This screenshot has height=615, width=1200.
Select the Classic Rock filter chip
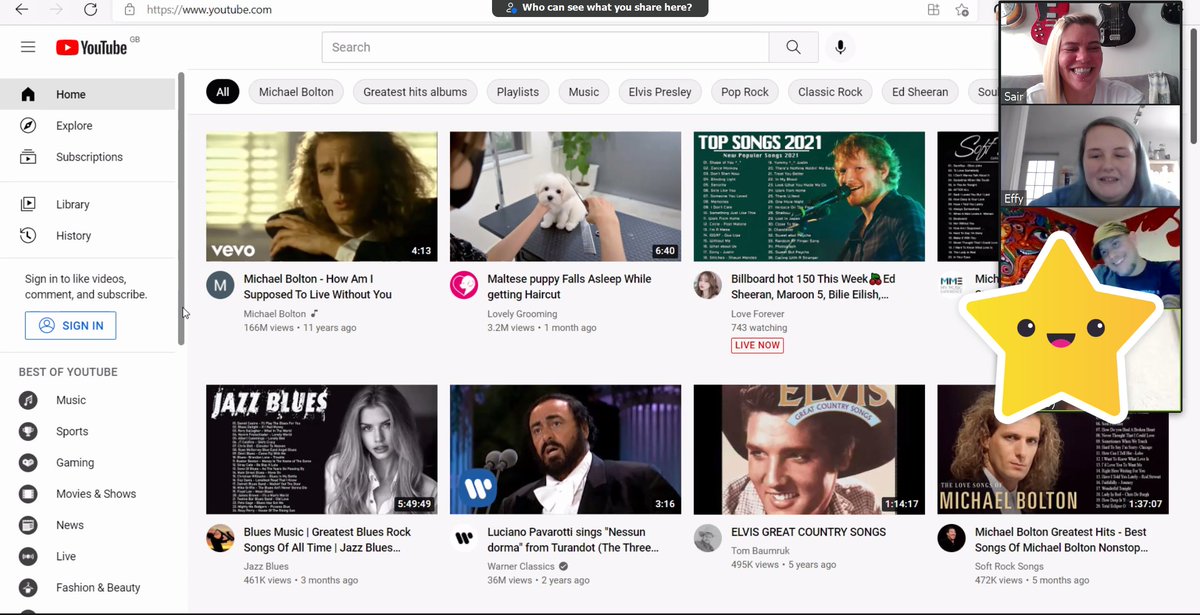coord(830,92)
